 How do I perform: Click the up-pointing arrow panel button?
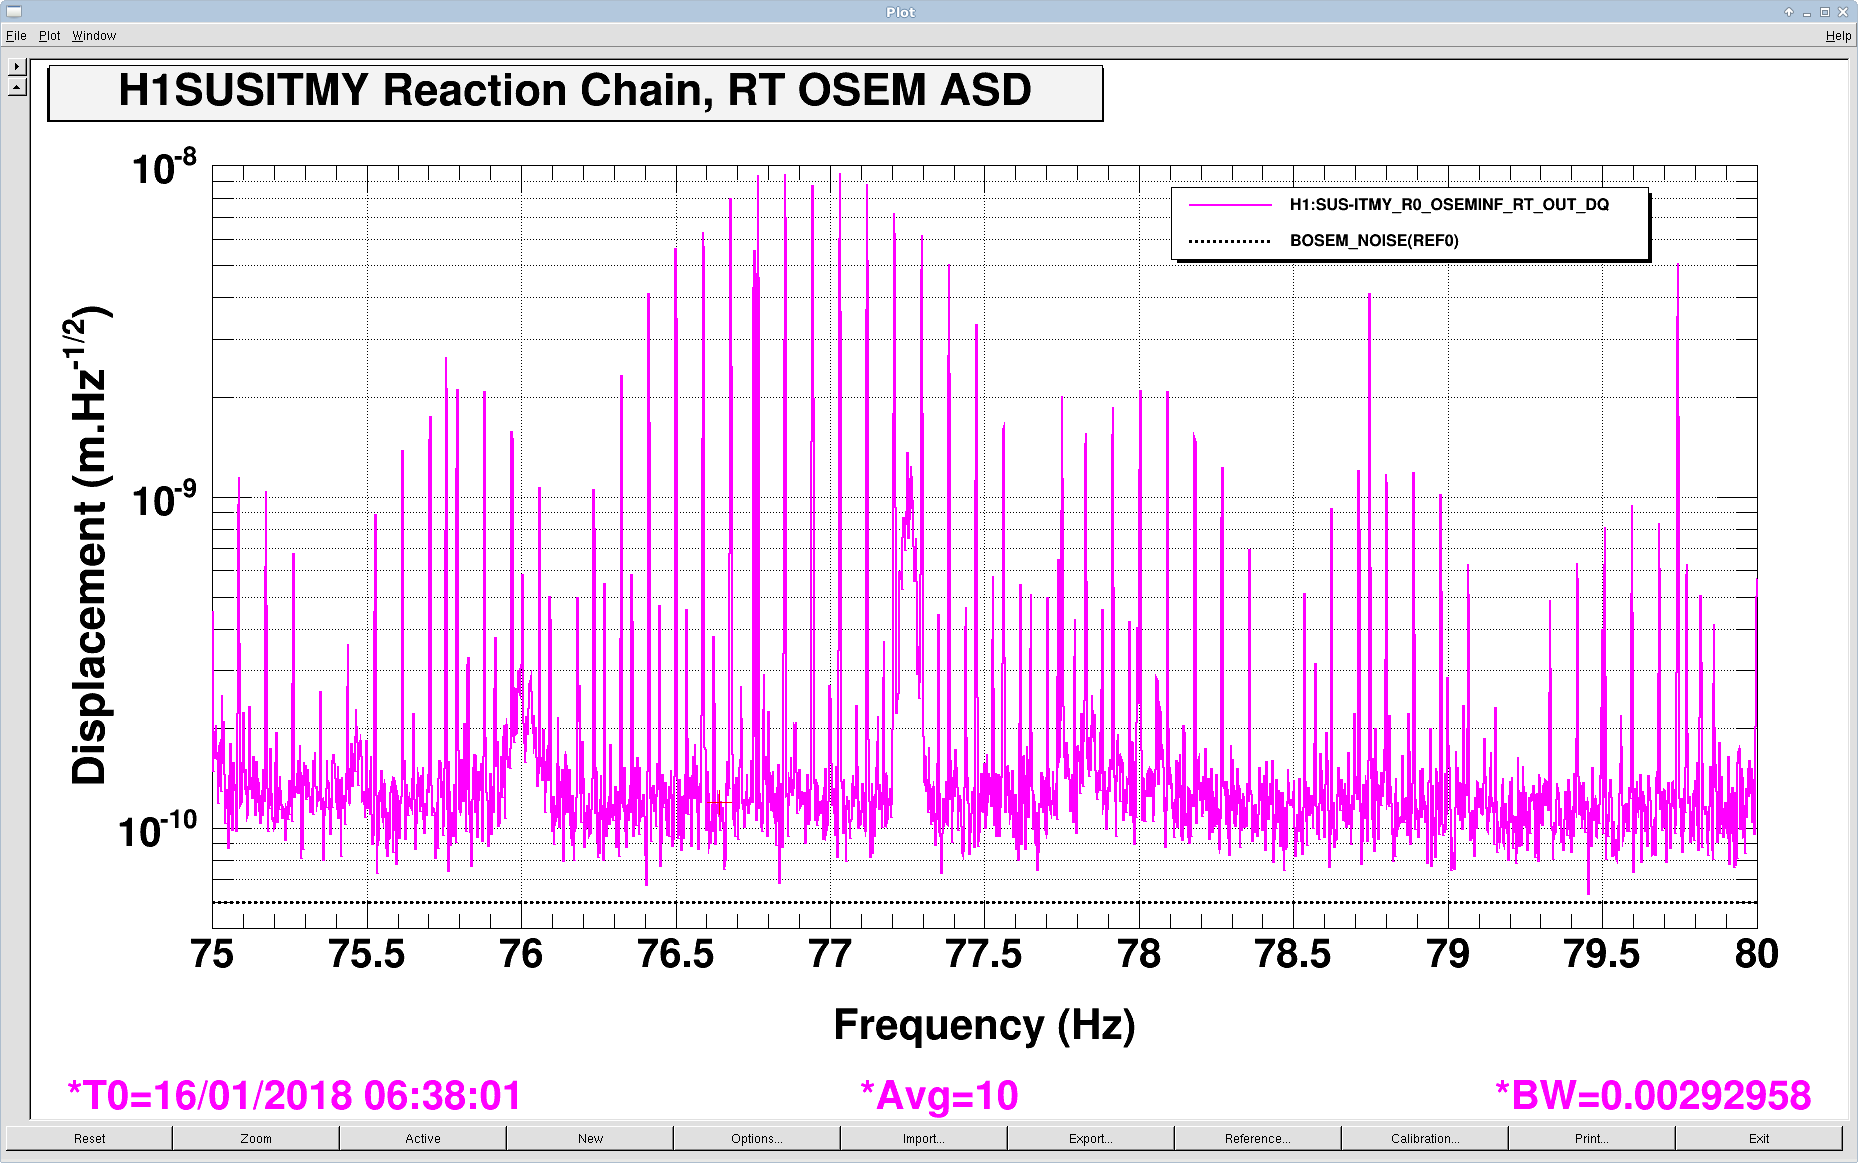click(x=16, y=87)
